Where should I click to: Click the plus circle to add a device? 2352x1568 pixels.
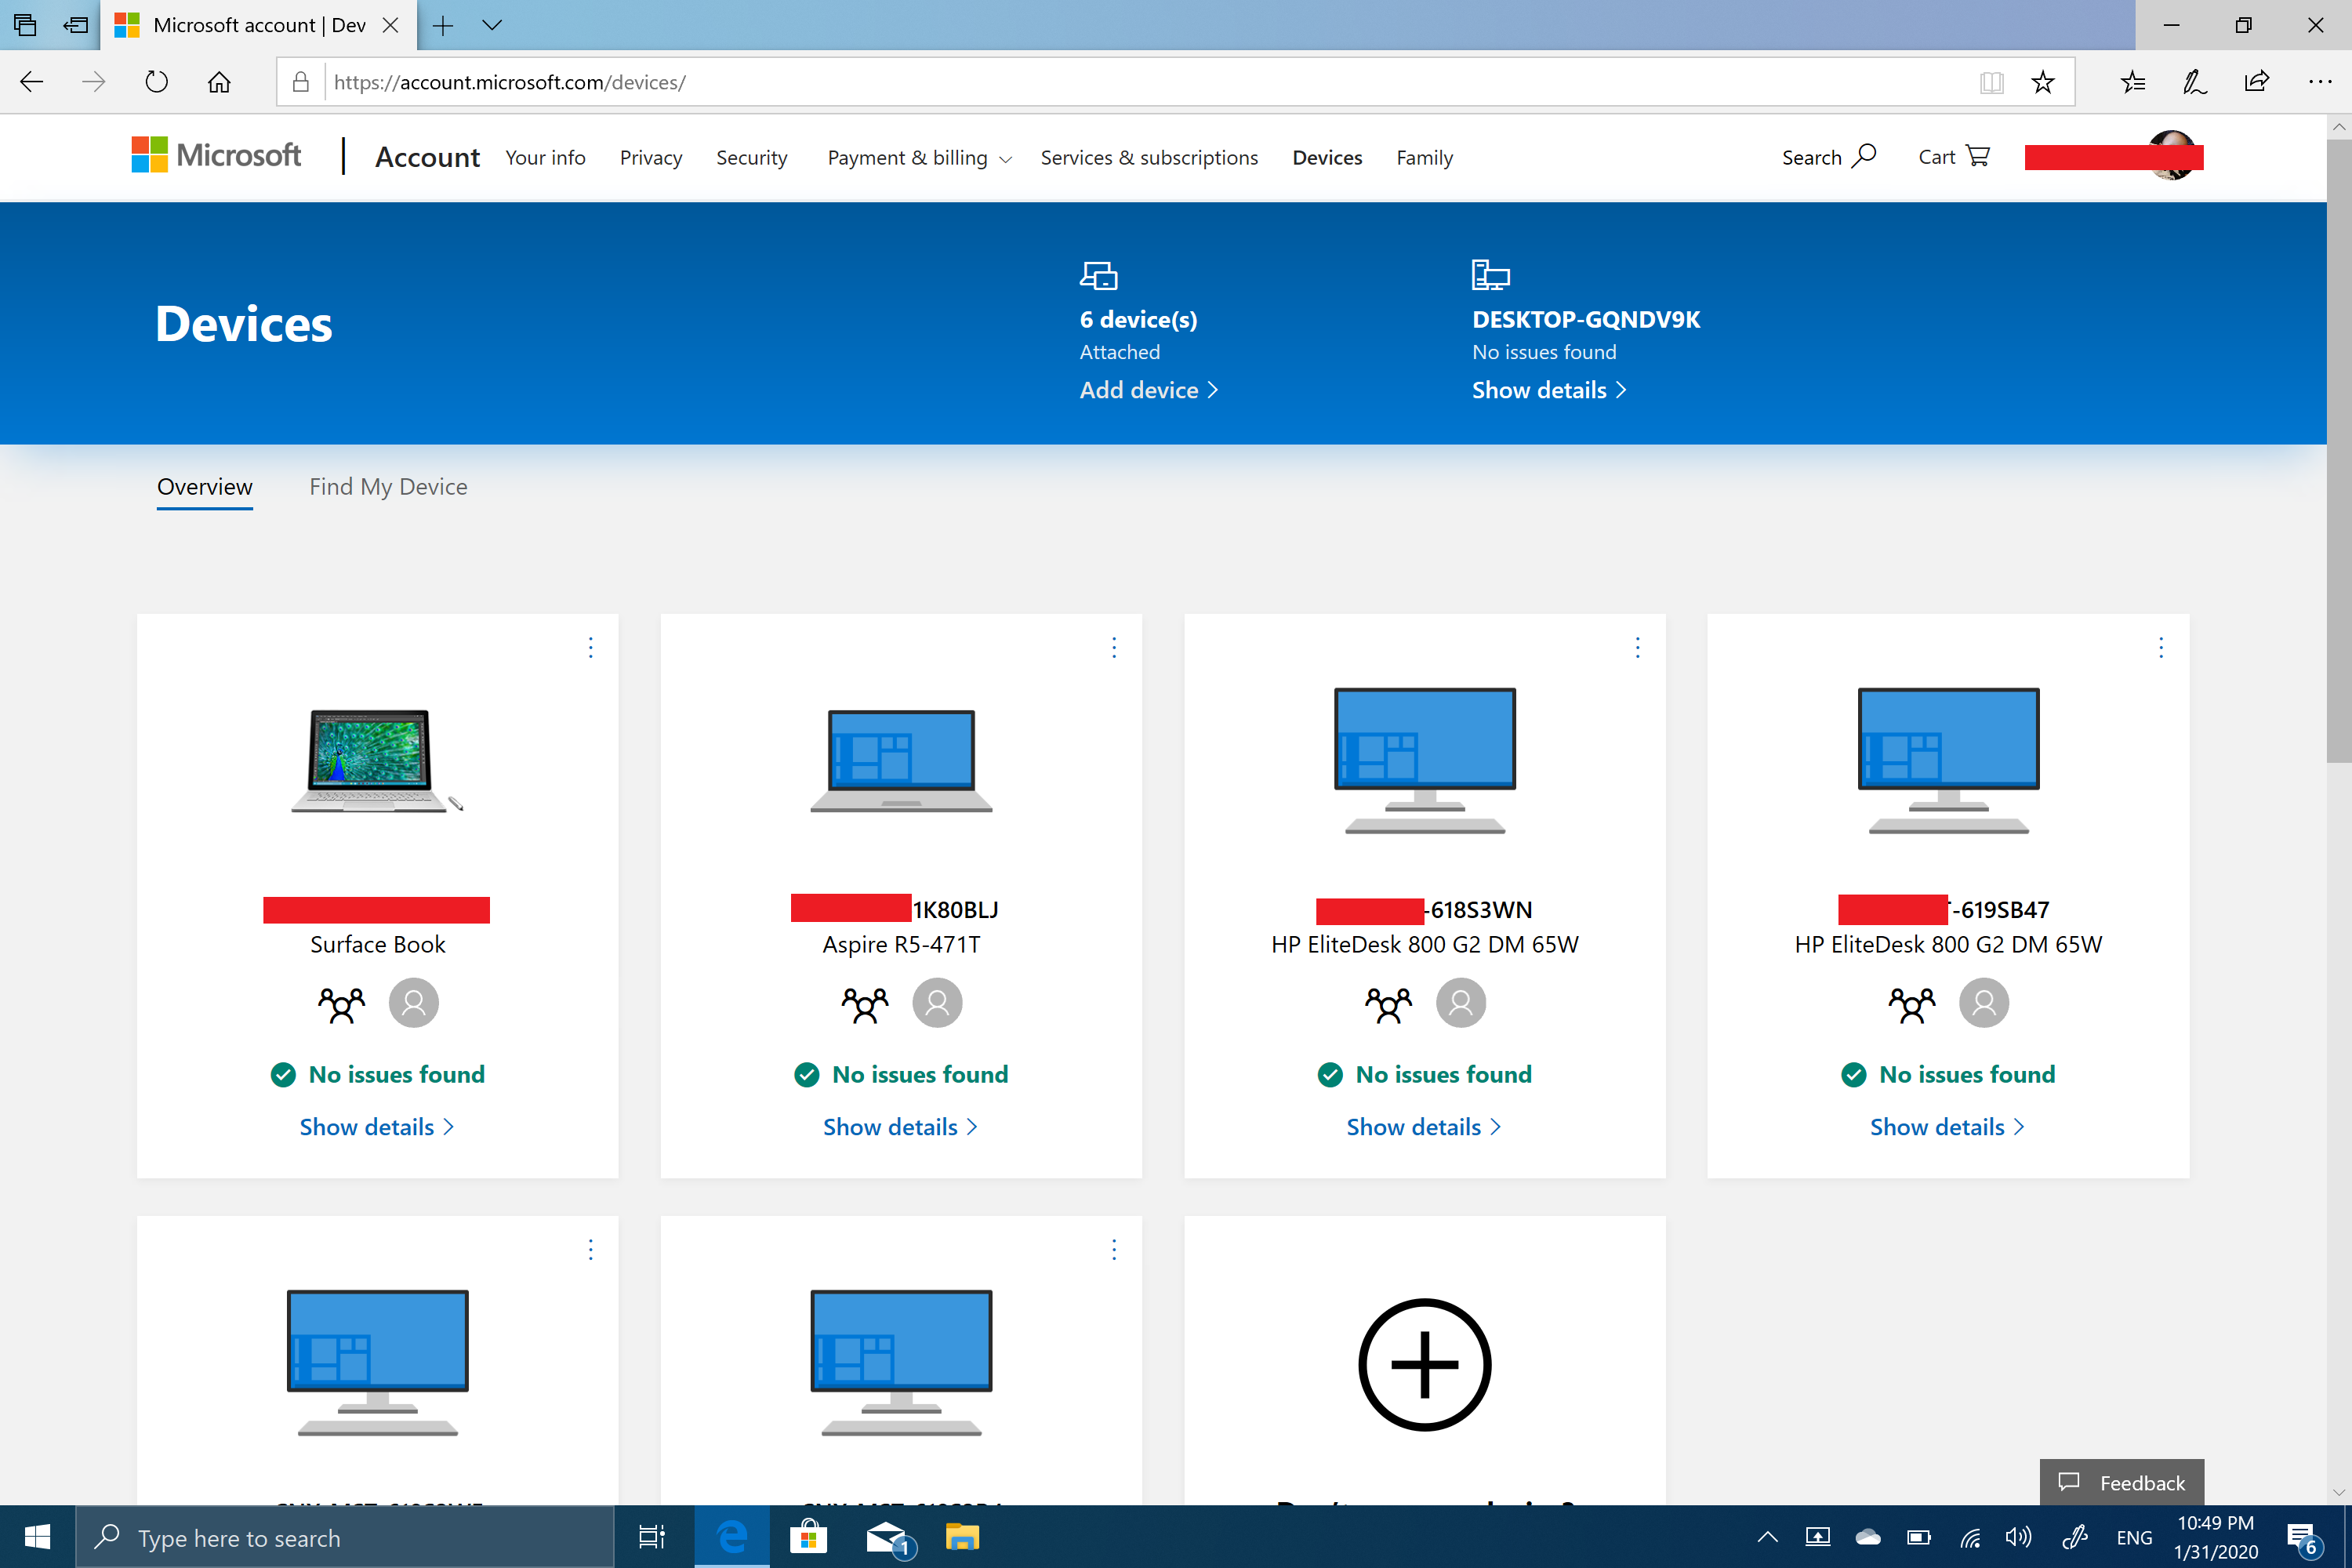tap(1425, 1365)
